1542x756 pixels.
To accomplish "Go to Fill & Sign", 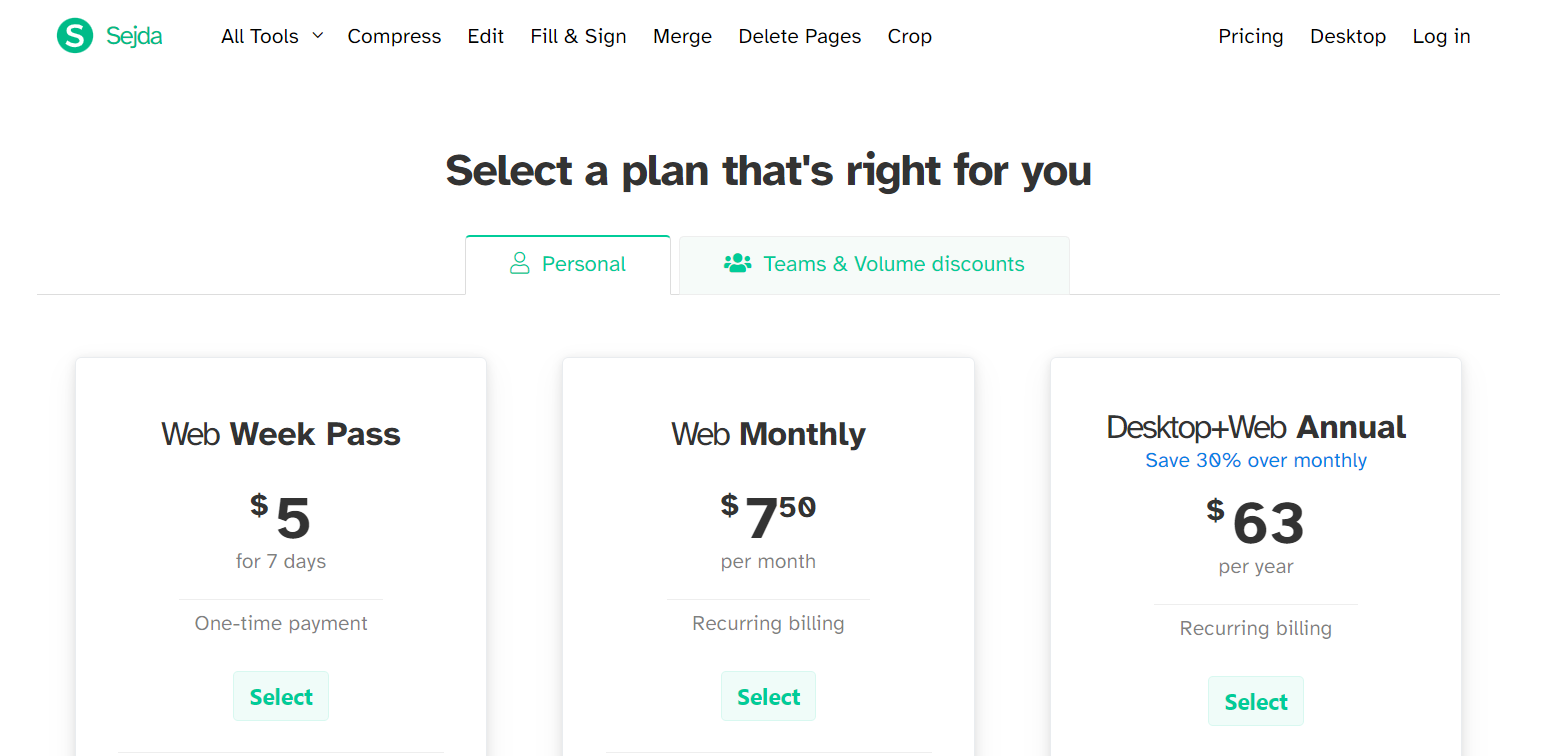I will coord(579,36).
